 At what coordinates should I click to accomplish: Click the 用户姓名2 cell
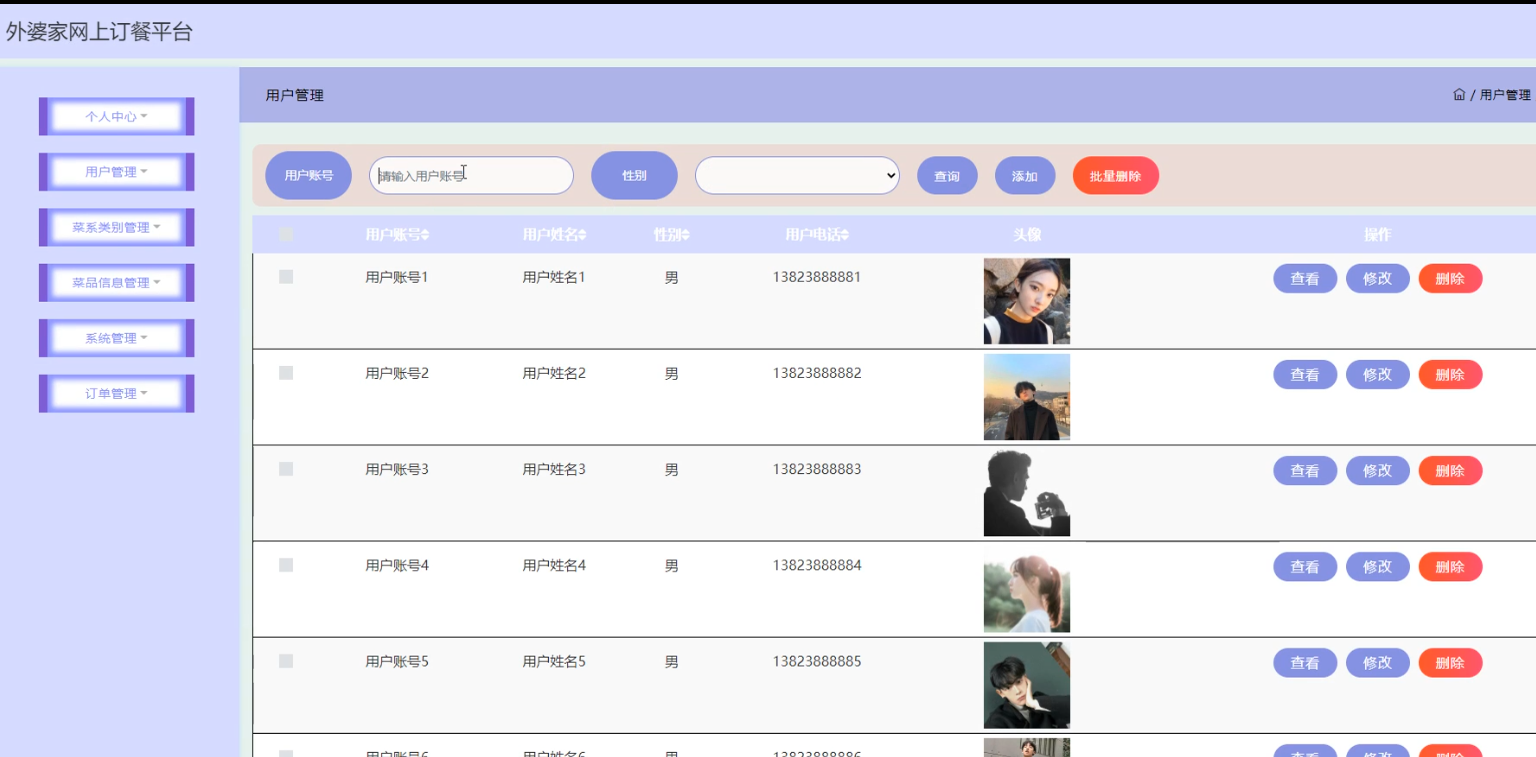554,373
